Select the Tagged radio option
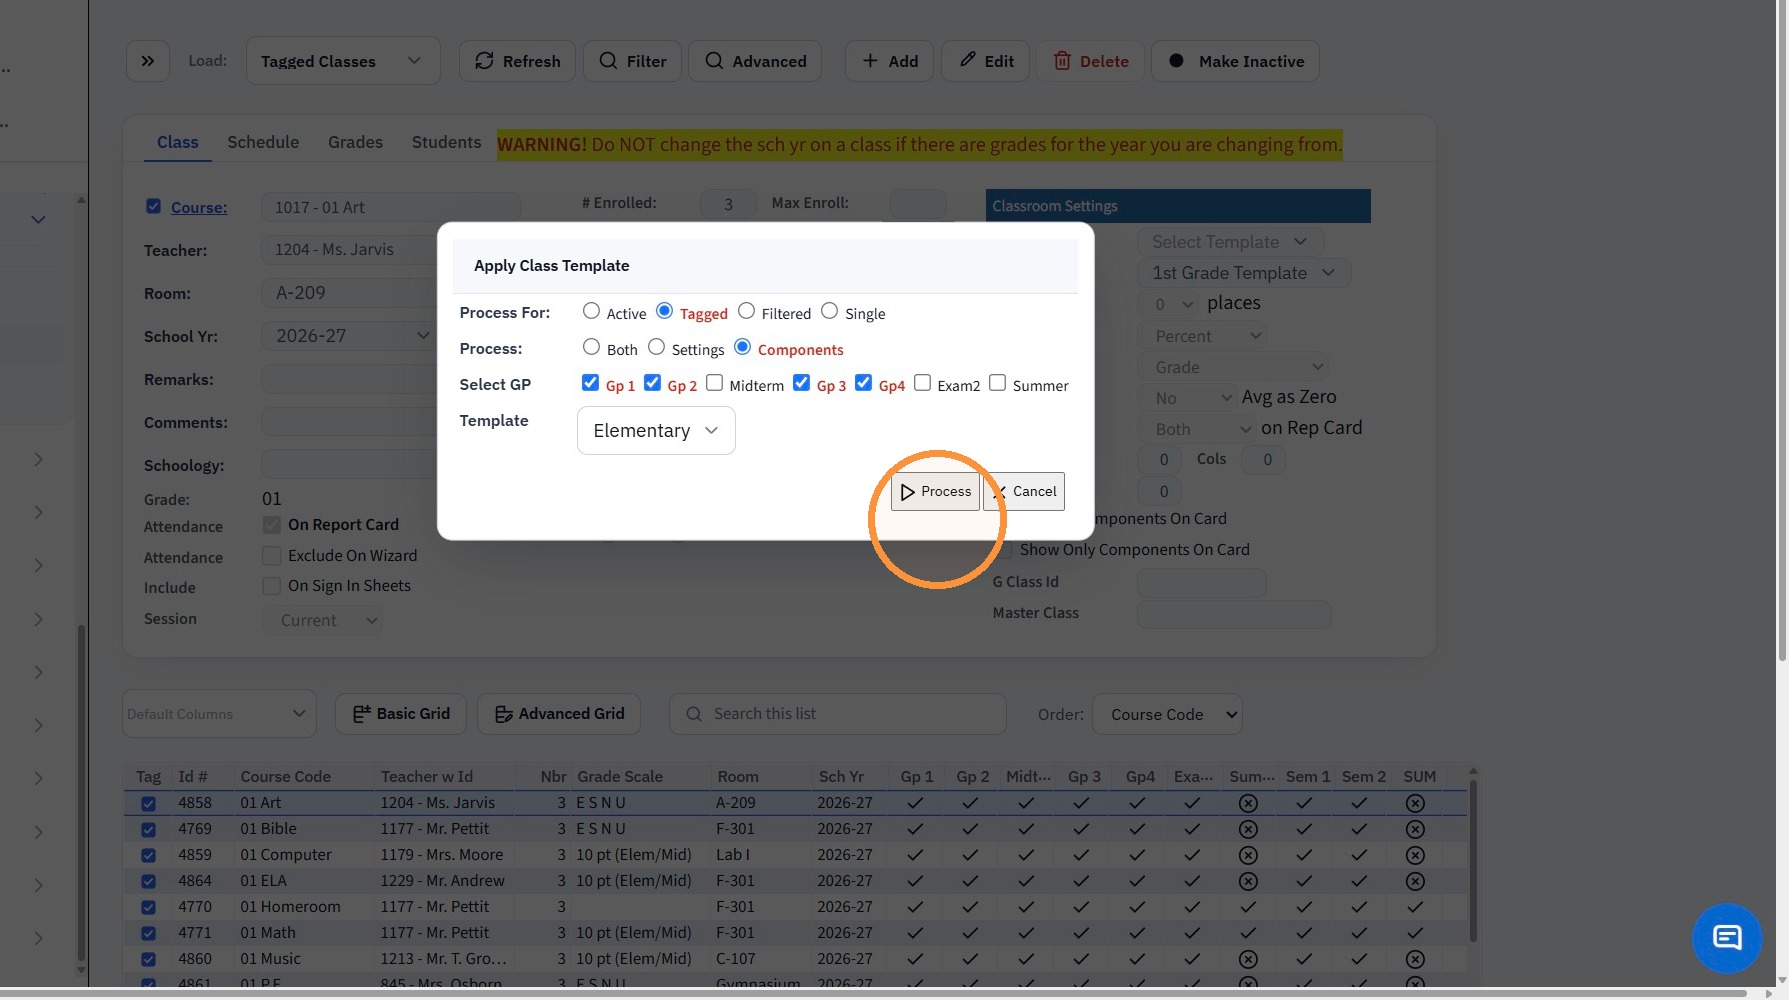This screenshot has width=1789, height=1000. click(664, 312)
